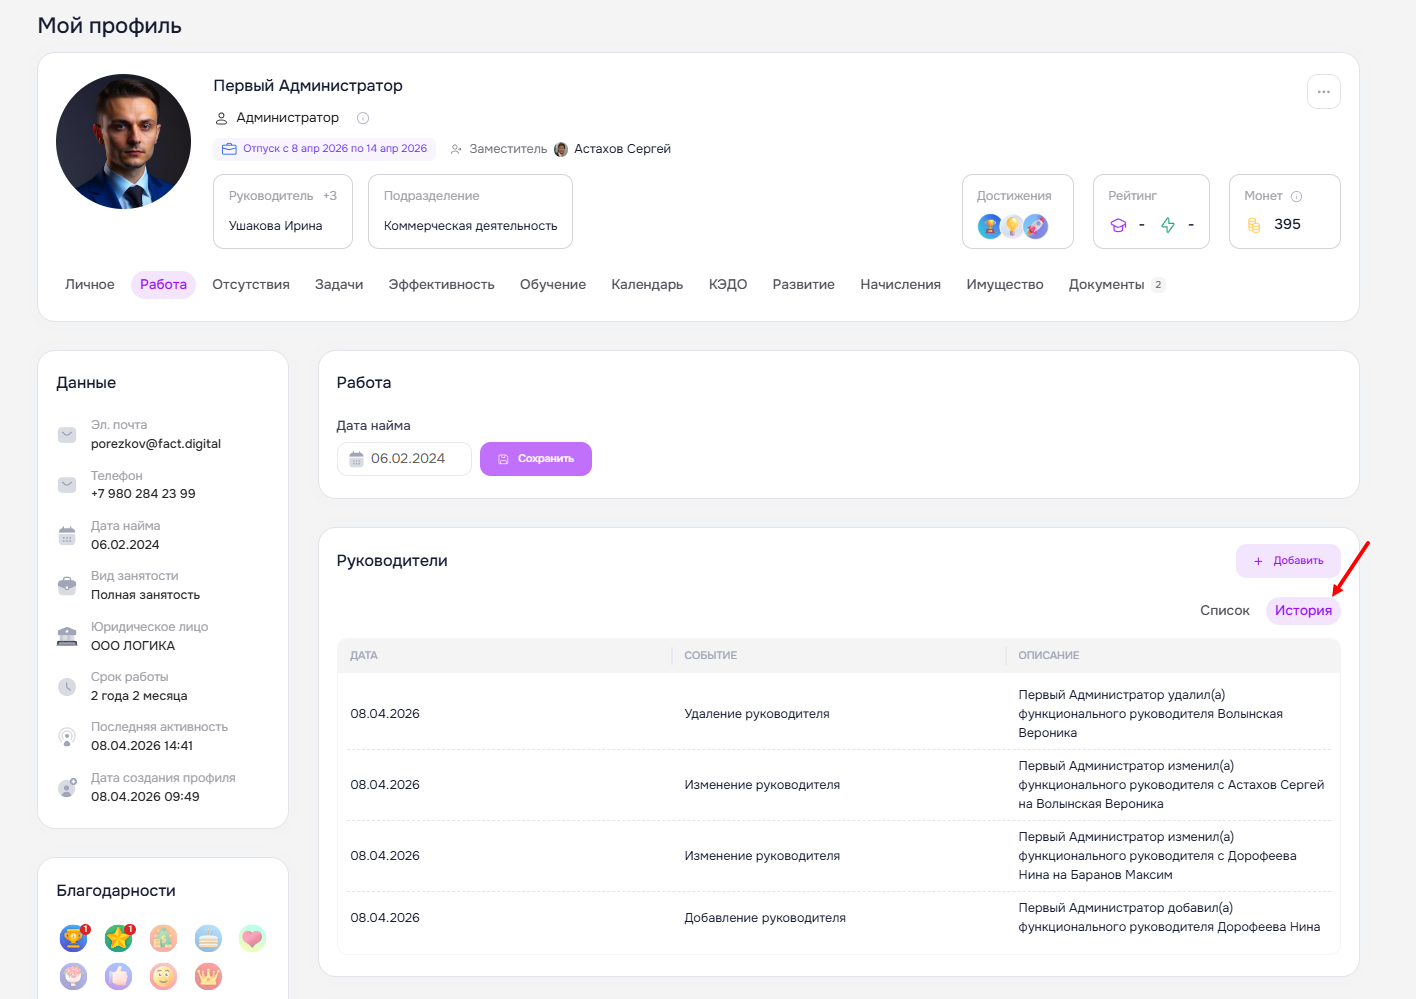Click the Добавить manager button
The height and width of the screenshot is (999, 1416).
(1287, 561)
